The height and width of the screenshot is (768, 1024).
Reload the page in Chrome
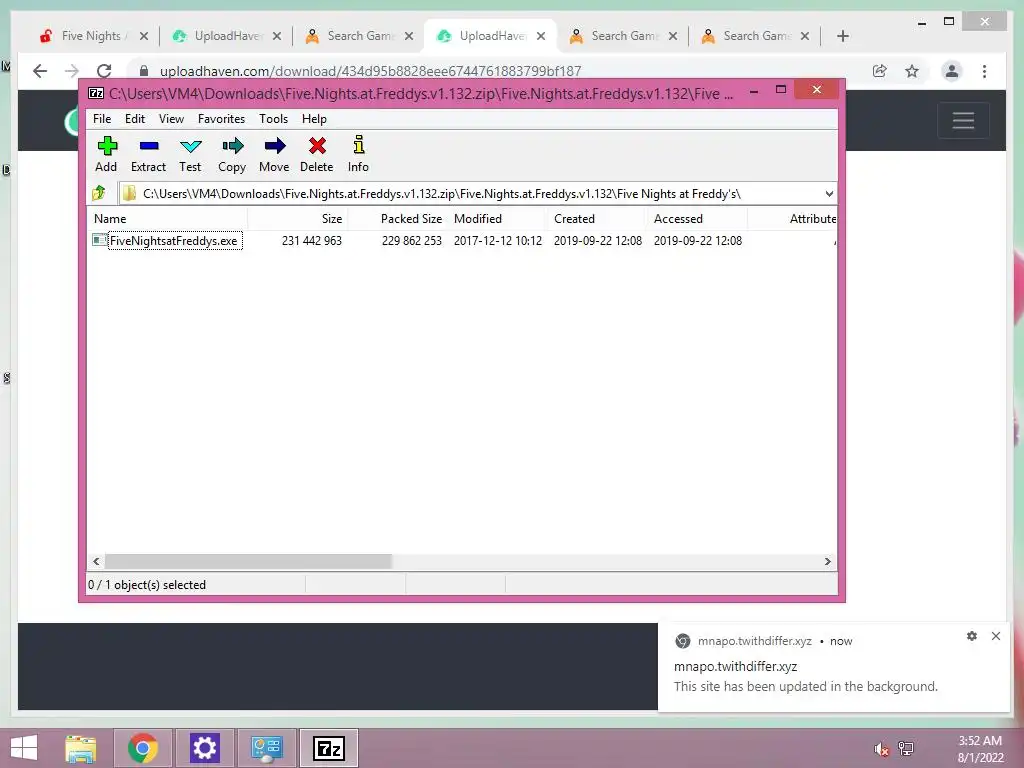(104, 71)
